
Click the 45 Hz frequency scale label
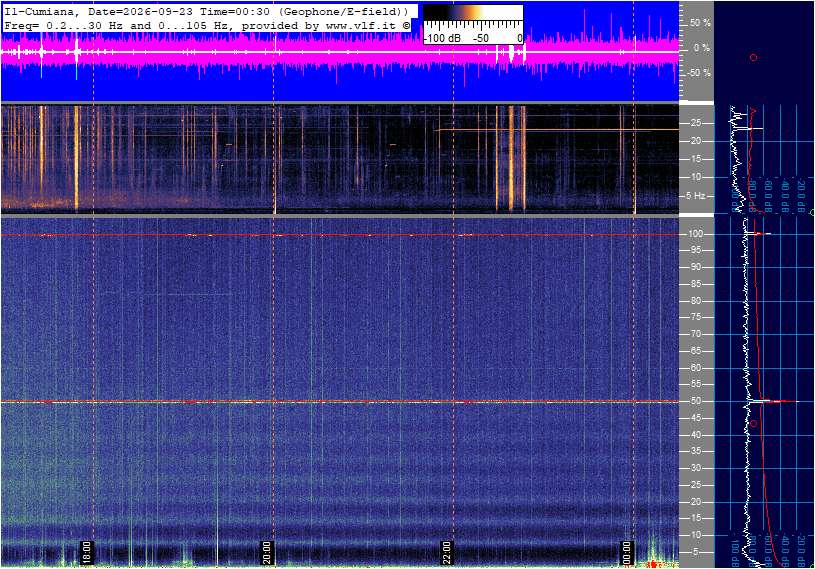[x=695, y=418]
